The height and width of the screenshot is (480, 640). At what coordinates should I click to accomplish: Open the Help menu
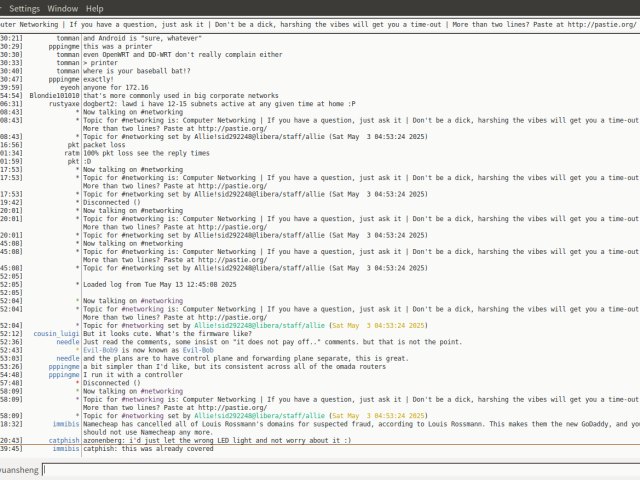[95, 8]
